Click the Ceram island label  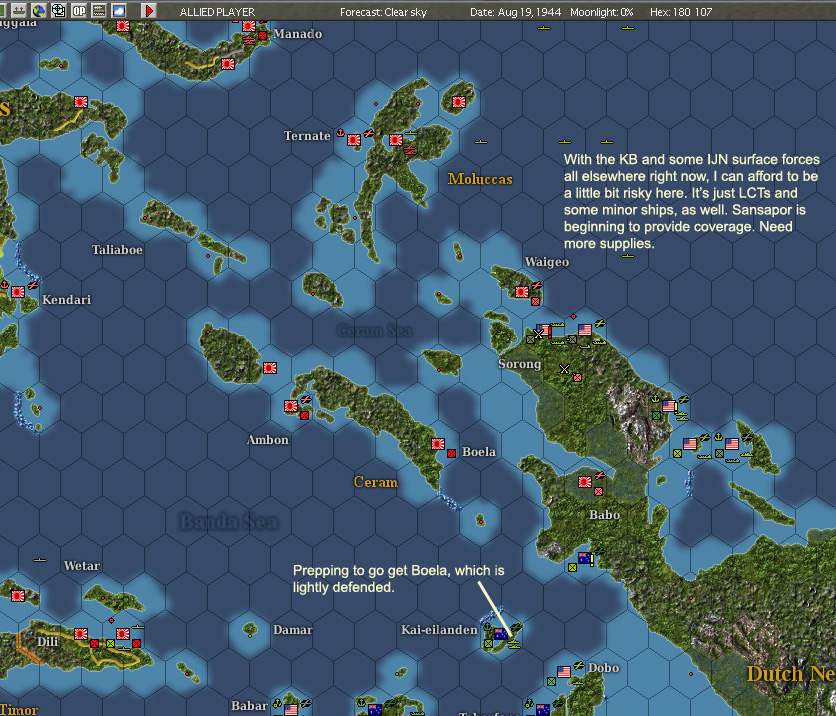[x=375, y=482]
